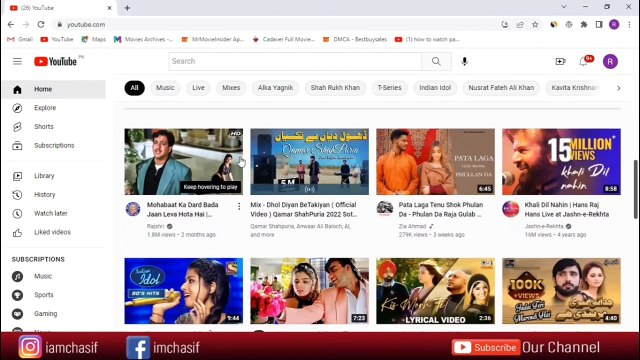640x360 pixels.
Task: Bookmark this page with star icon
Action: click(535, 24)
